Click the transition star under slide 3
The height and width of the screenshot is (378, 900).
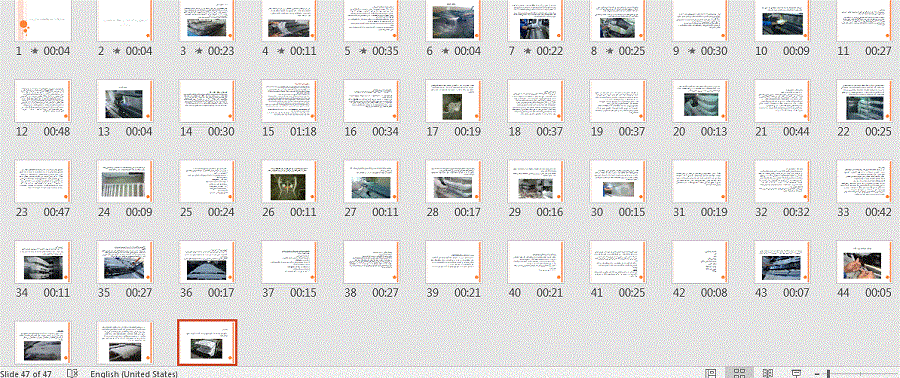pos(199,51)
